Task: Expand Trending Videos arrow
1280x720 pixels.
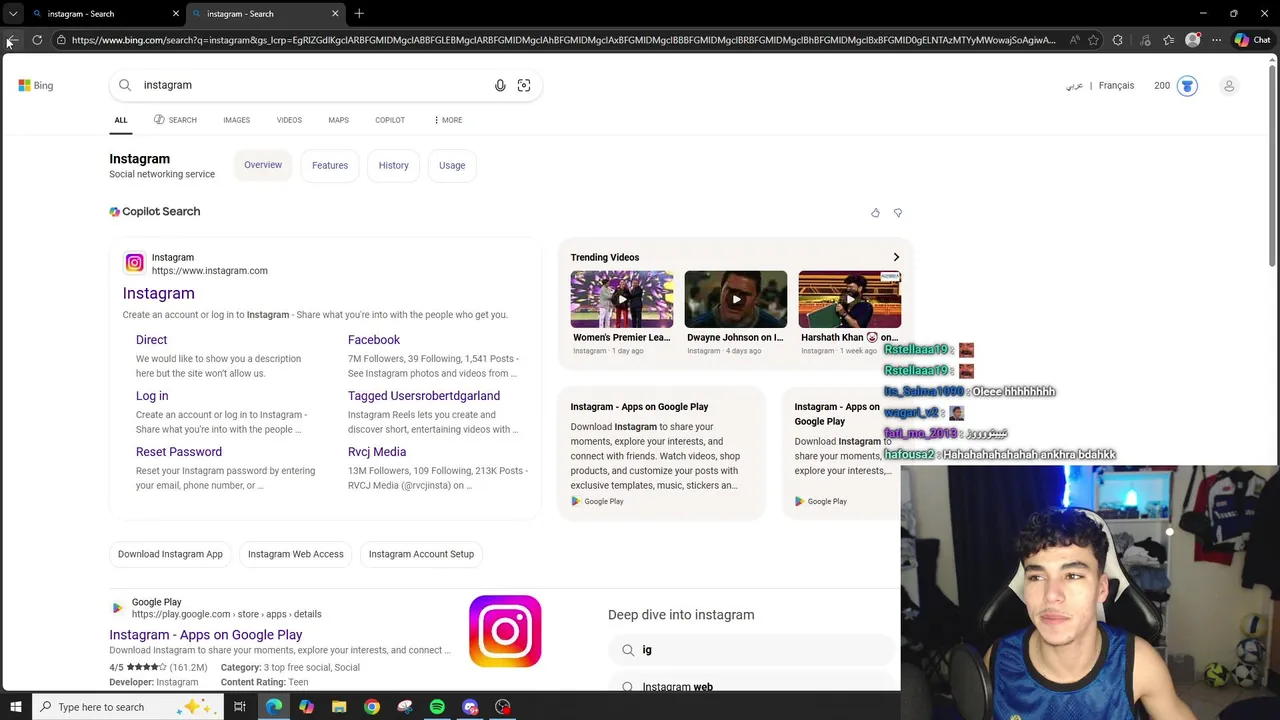Action: point(896,257)
